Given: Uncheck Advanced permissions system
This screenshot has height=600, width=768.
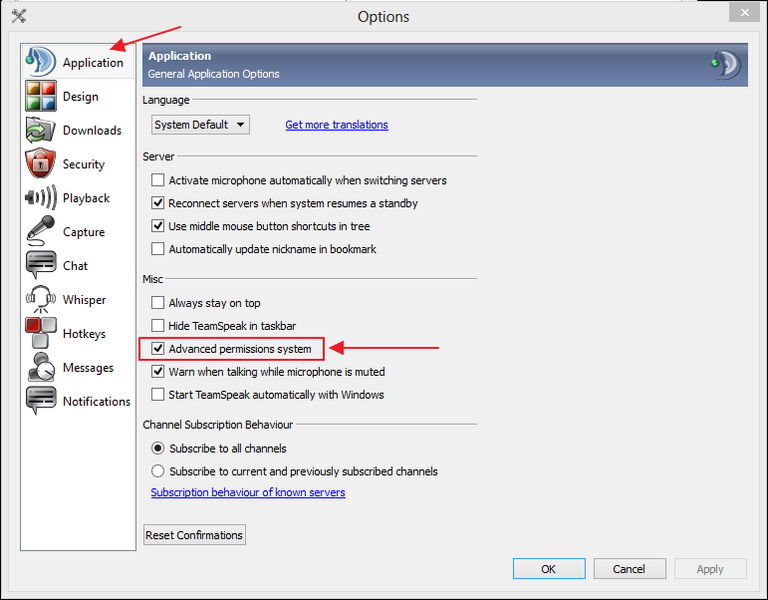Looking at the screenshot, I should [158, 349].
